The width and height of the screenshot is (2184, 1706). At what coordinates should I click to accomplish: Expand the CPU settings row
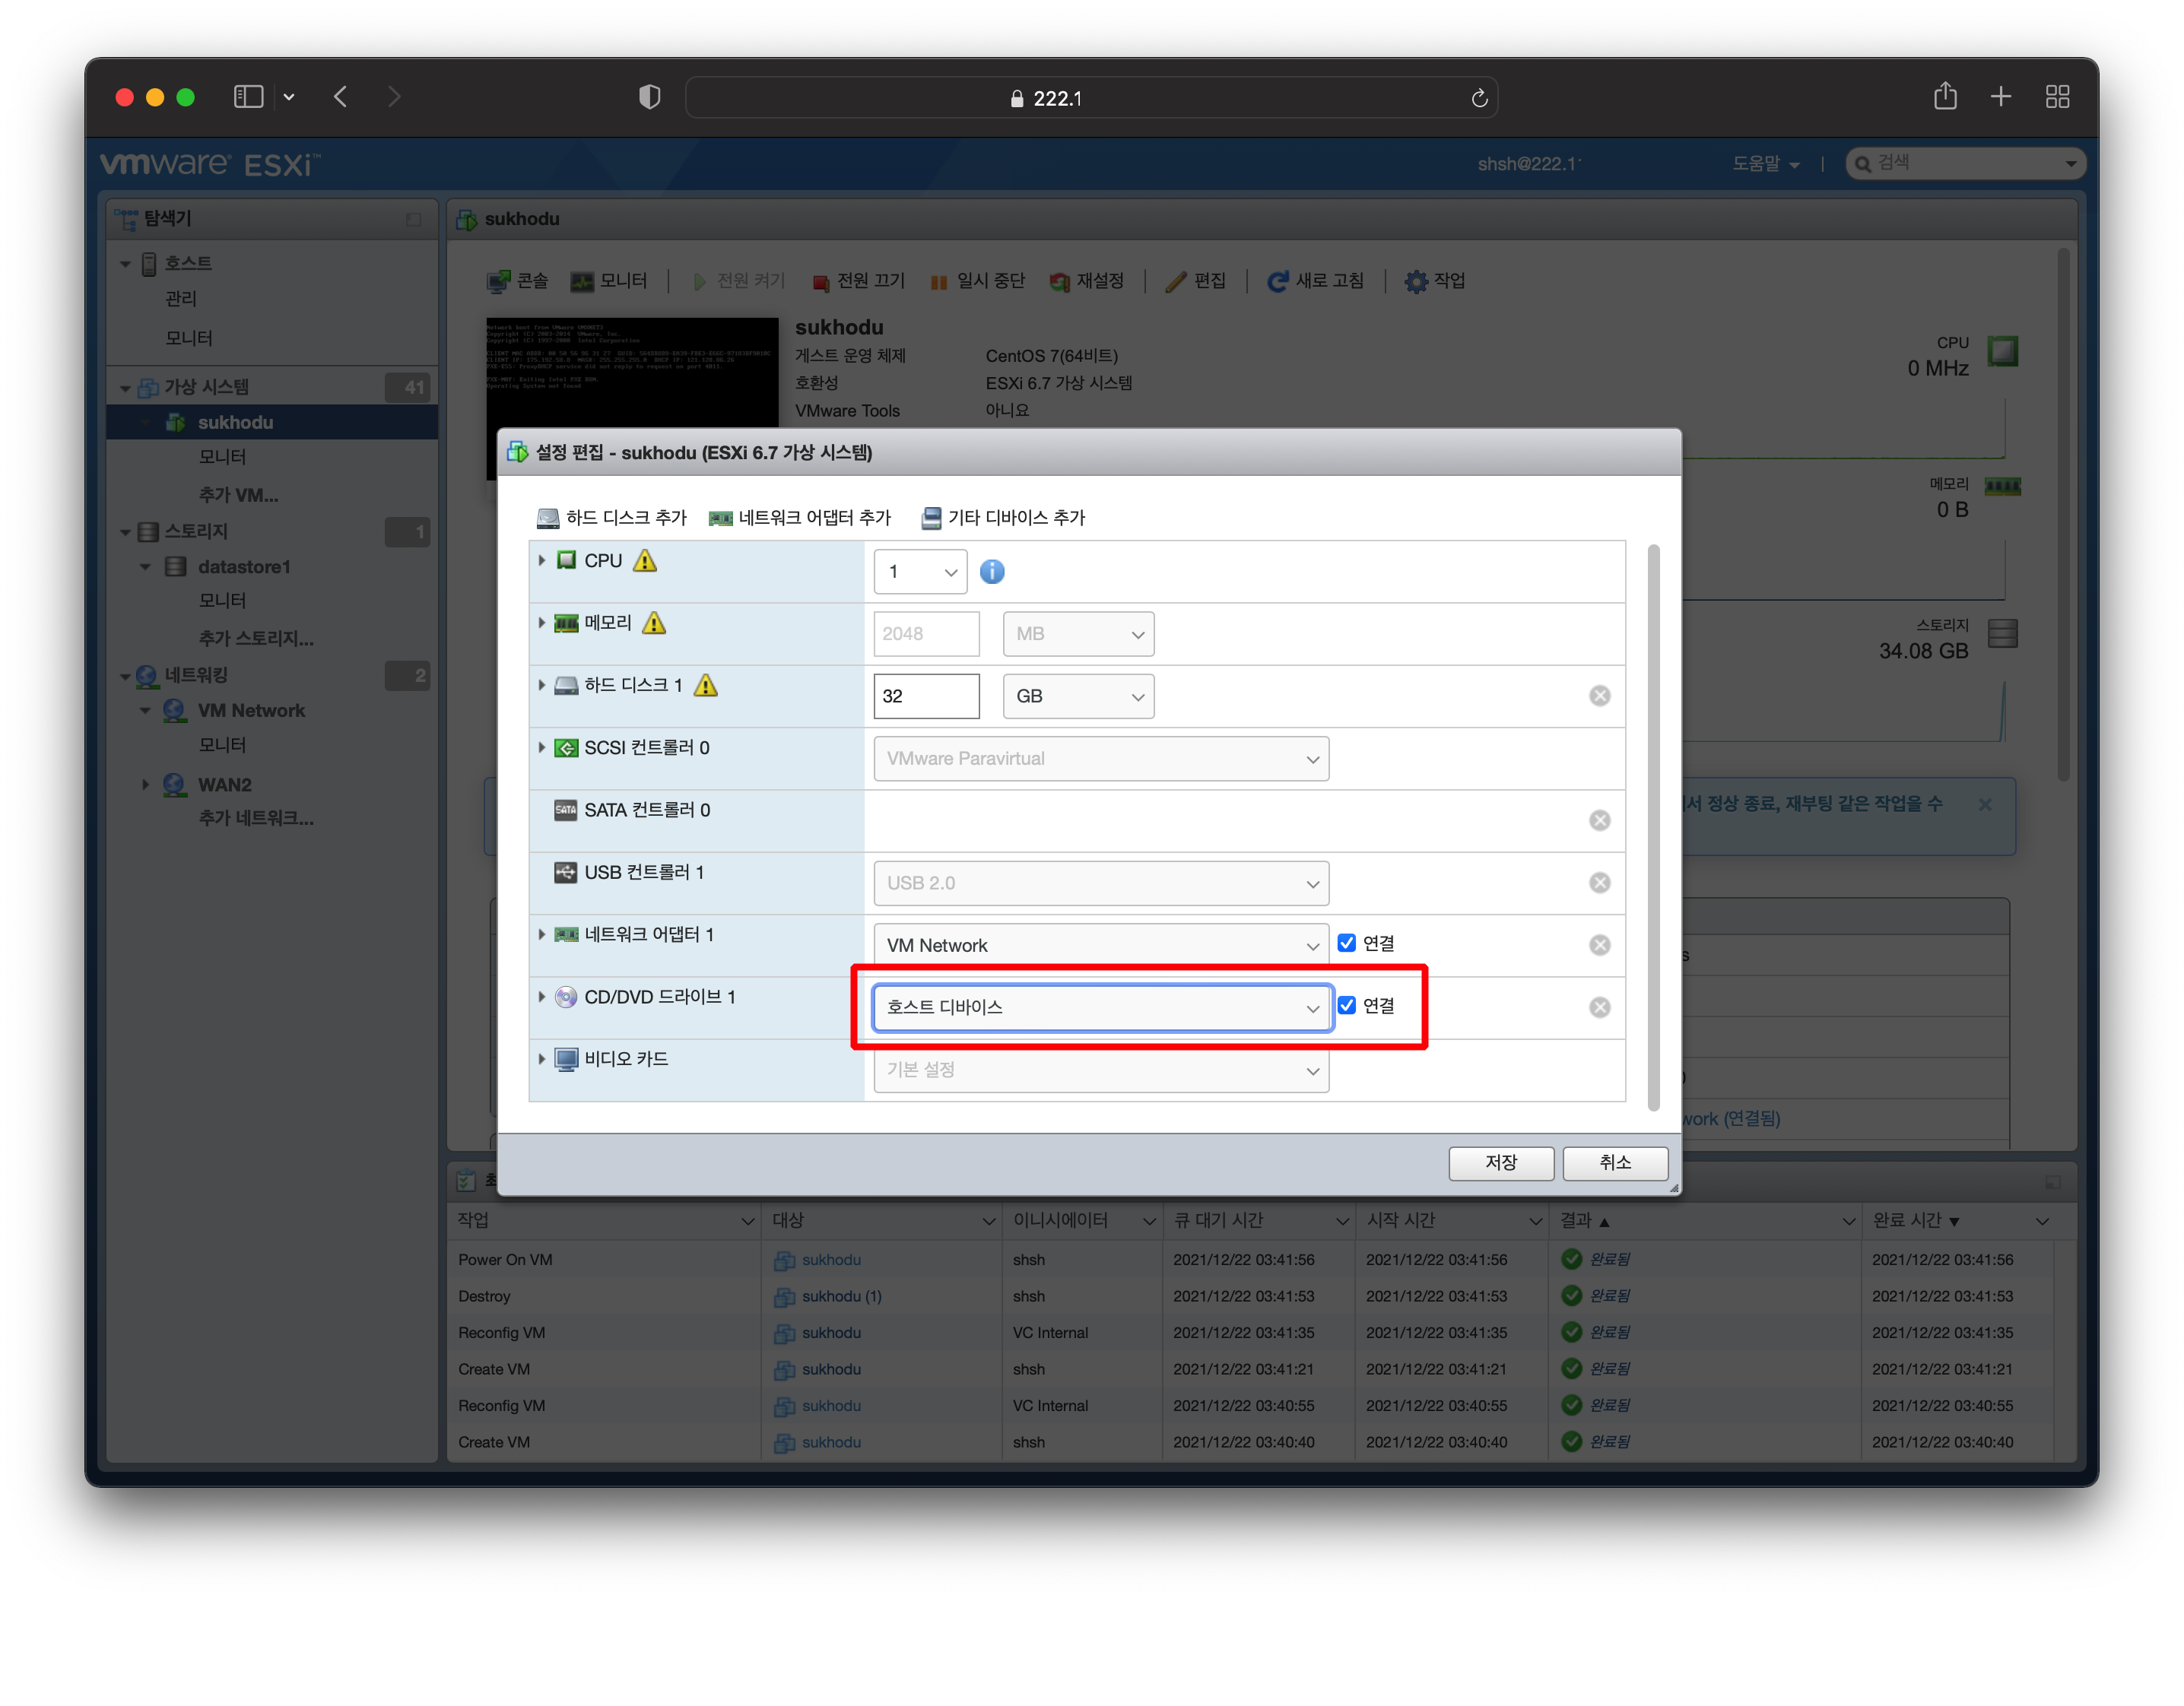542,561
